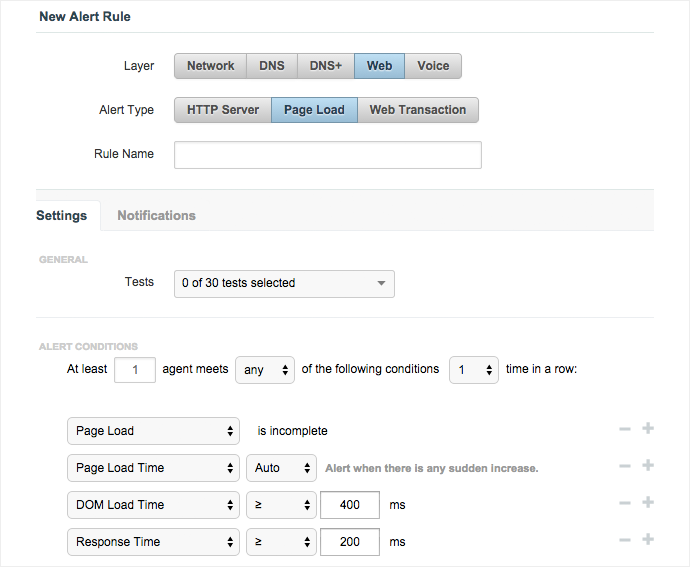Remove the DOM Load Time condition
690x567 pixels.
pyautogui.click(x=625, y=504)
